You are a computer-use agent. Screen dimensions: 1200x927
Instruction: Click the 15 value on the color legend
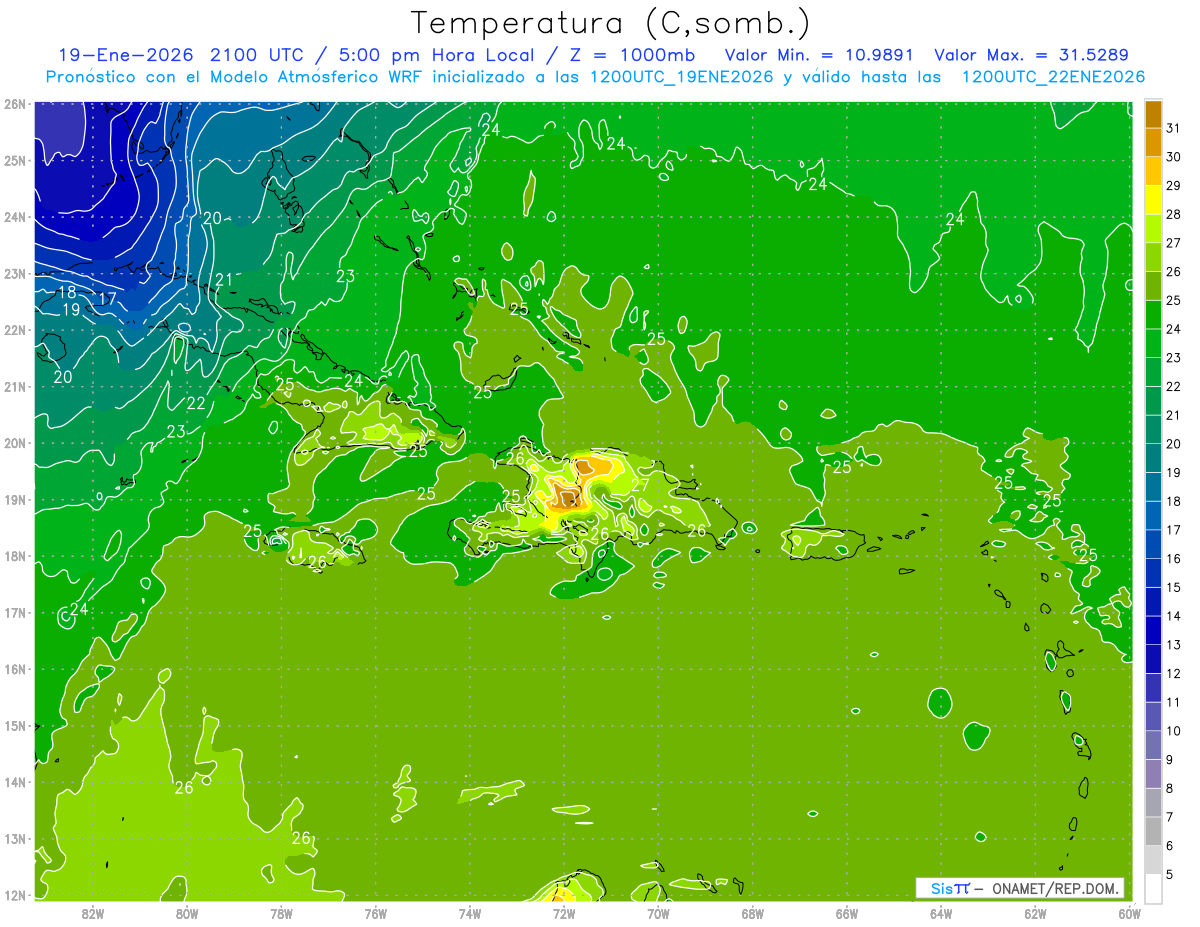(x=1173, y=588)
